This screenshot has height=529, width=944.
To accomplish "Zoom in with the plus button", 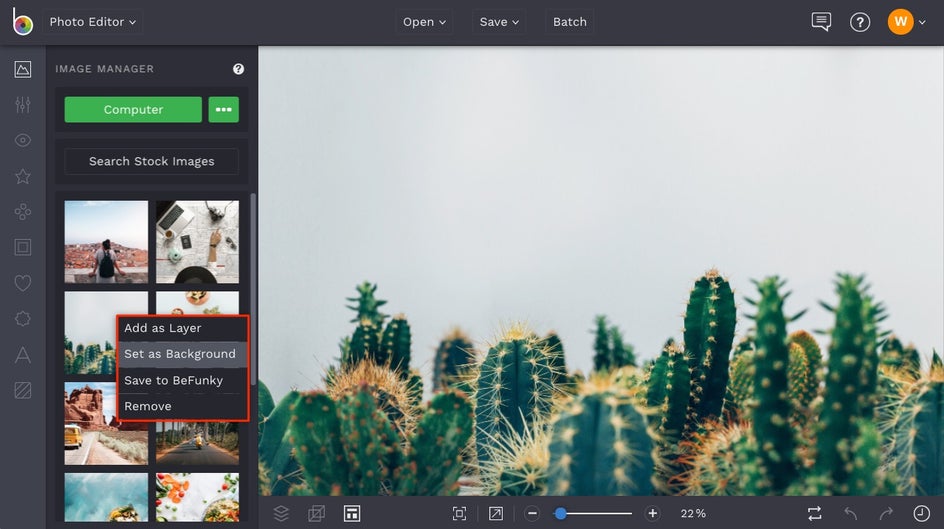I will pyautogui.click(x=653, y=513).
